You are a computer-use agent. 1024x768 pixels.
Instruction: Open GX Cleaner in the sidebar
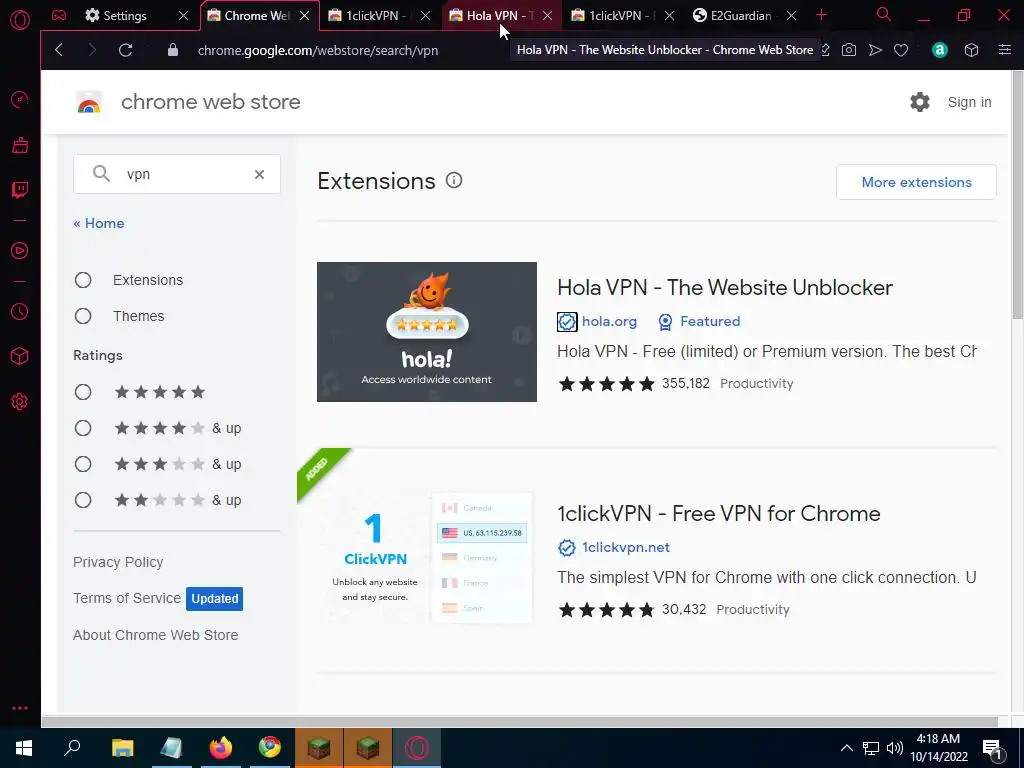coord(20,145)
